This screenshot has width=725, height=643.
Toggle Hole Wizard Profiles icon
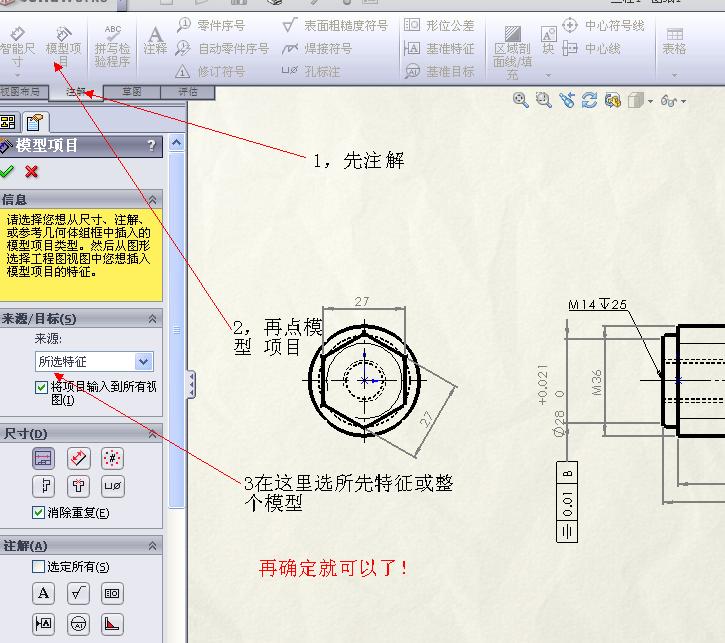[78, 486]
